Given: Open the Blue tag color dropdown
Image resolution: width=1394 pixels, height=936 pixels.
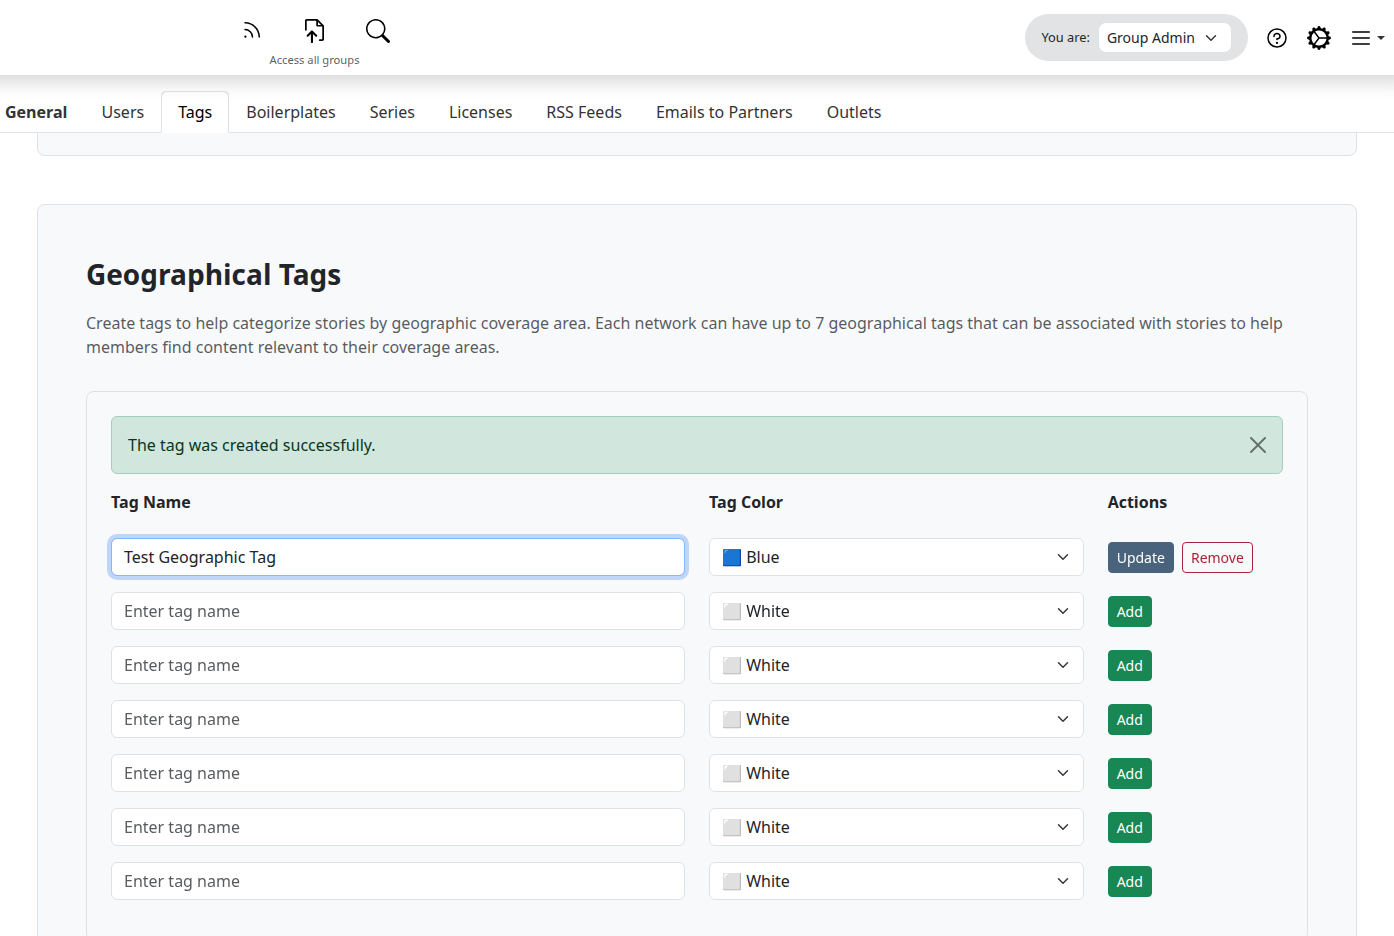Looking at the screenshot, I should 896,557.
